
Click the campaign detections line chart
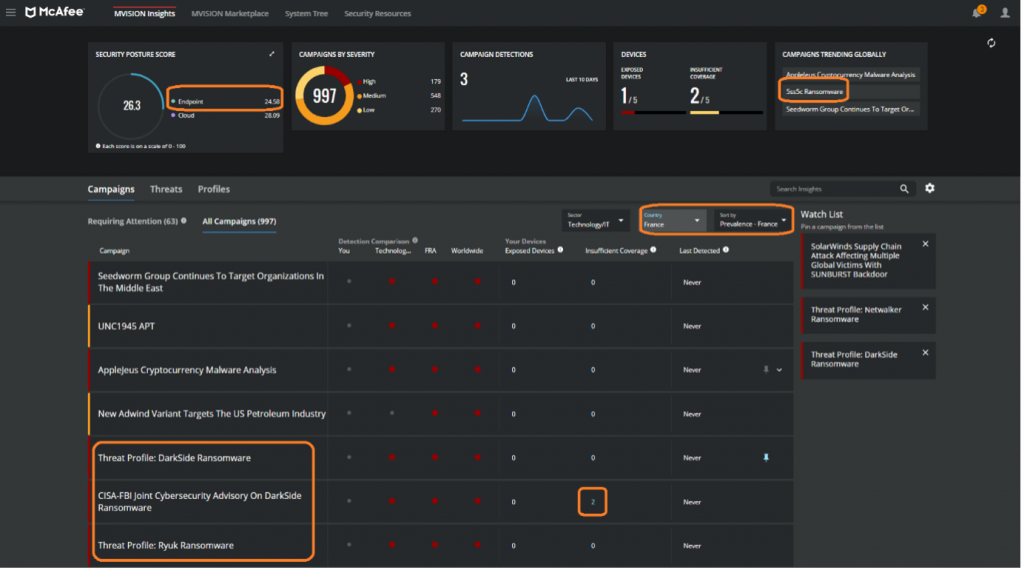tap(528, 108)
